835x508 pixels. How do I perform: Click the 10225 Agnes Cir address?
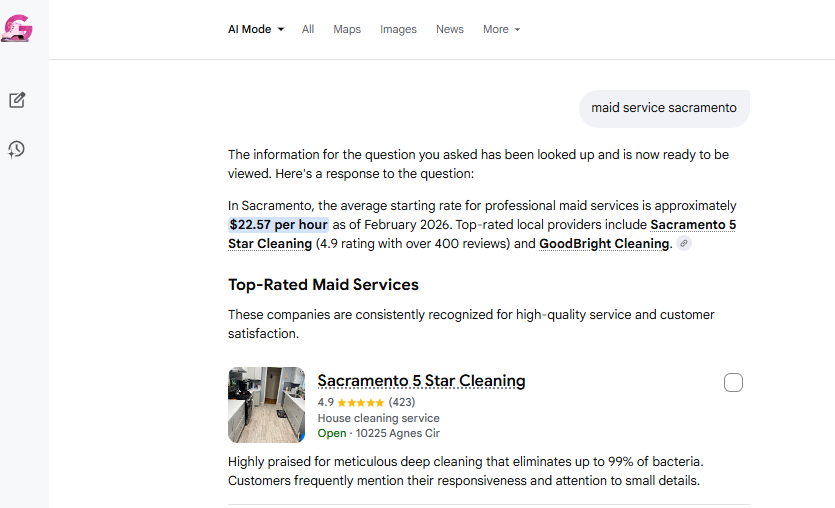pyautogui.click(x=397, y=433)
